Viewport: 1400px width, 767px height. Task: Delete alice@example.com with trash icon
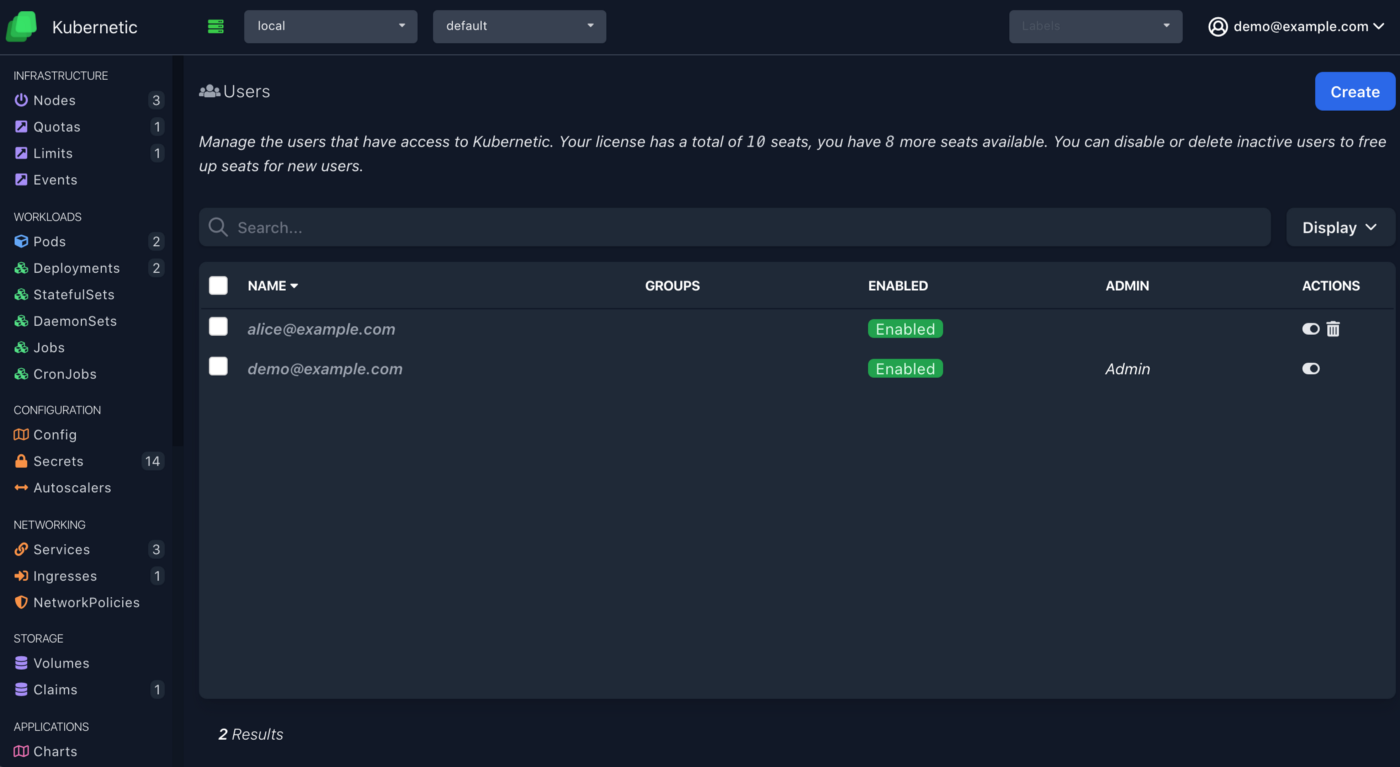[x=1333, y=329]
